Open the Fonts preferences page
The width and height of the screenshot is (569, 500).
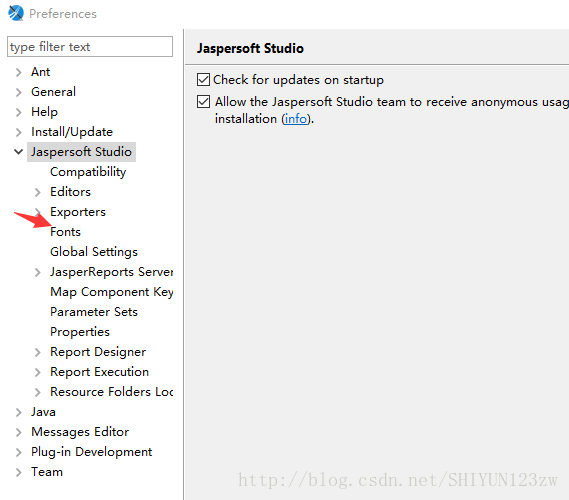coord(65,232)
